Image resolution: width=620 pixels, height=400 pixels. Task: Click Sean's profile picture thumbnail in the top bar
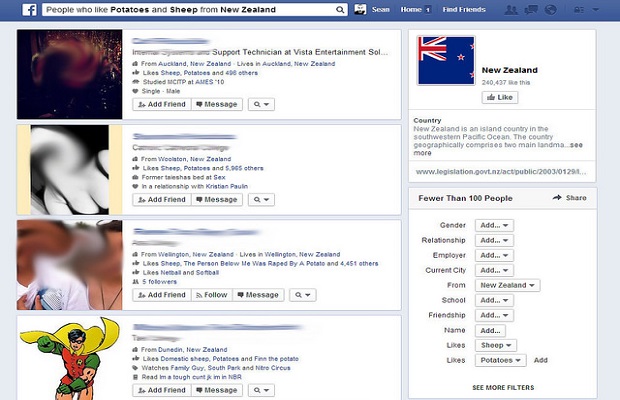pyautogui.click(x=360, y=9)
